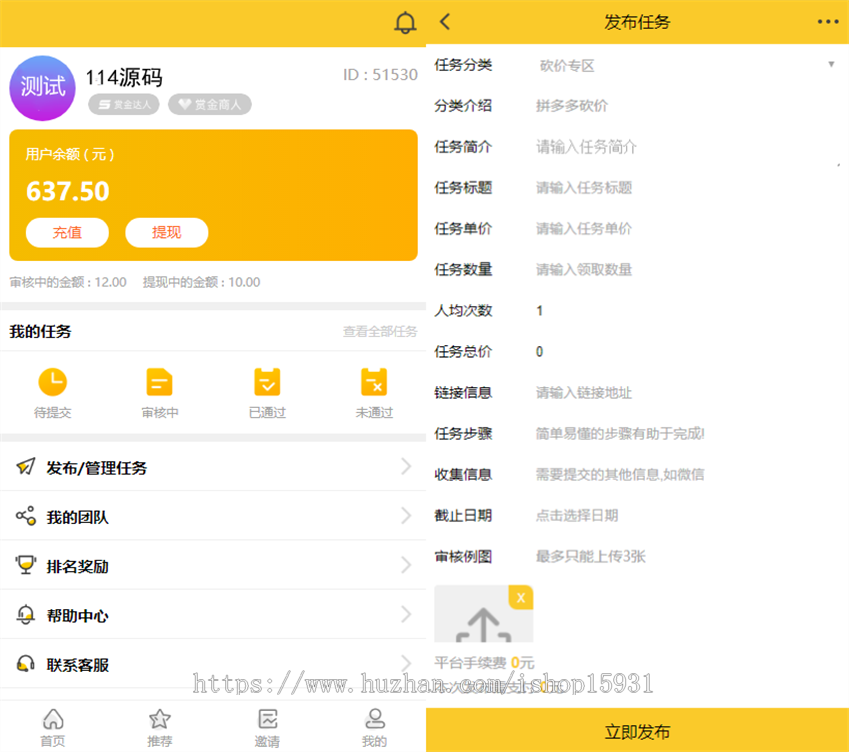
Task: View 已通过 tasks icon
Action: pos(267,382)
